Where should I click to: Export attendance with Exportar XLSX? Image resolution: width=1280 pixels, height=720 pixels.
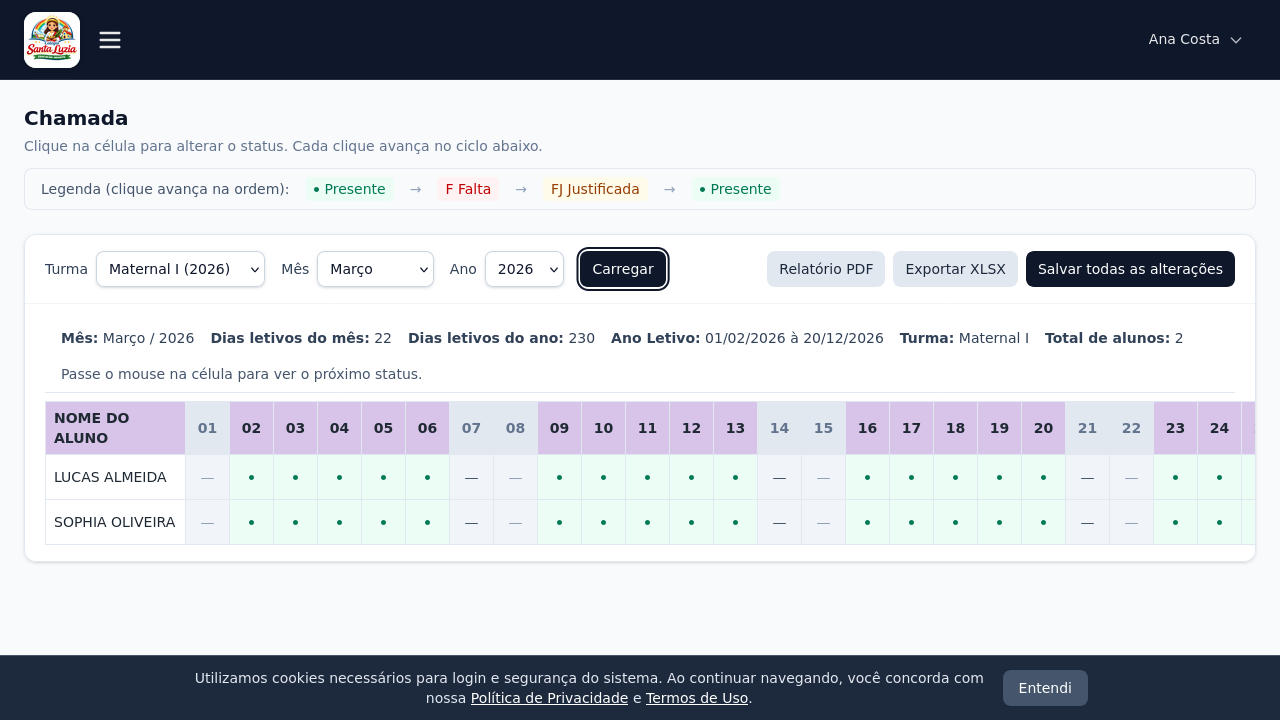[x=955, y=269]
